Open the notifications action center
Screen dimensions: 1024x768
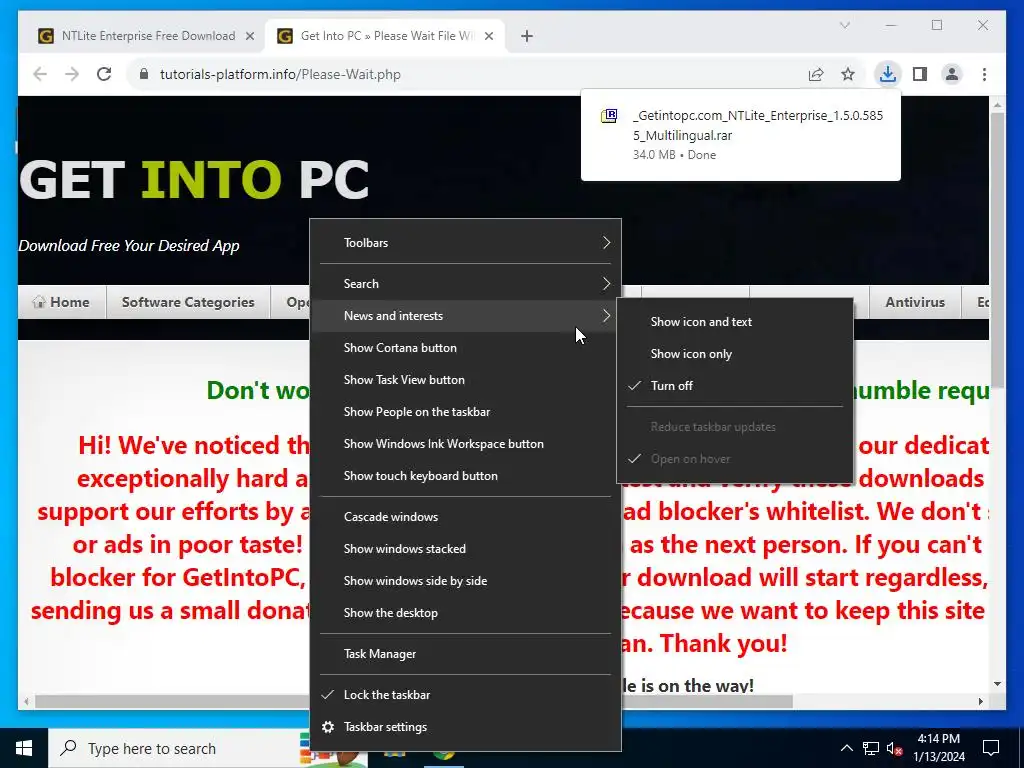(991, 748)
